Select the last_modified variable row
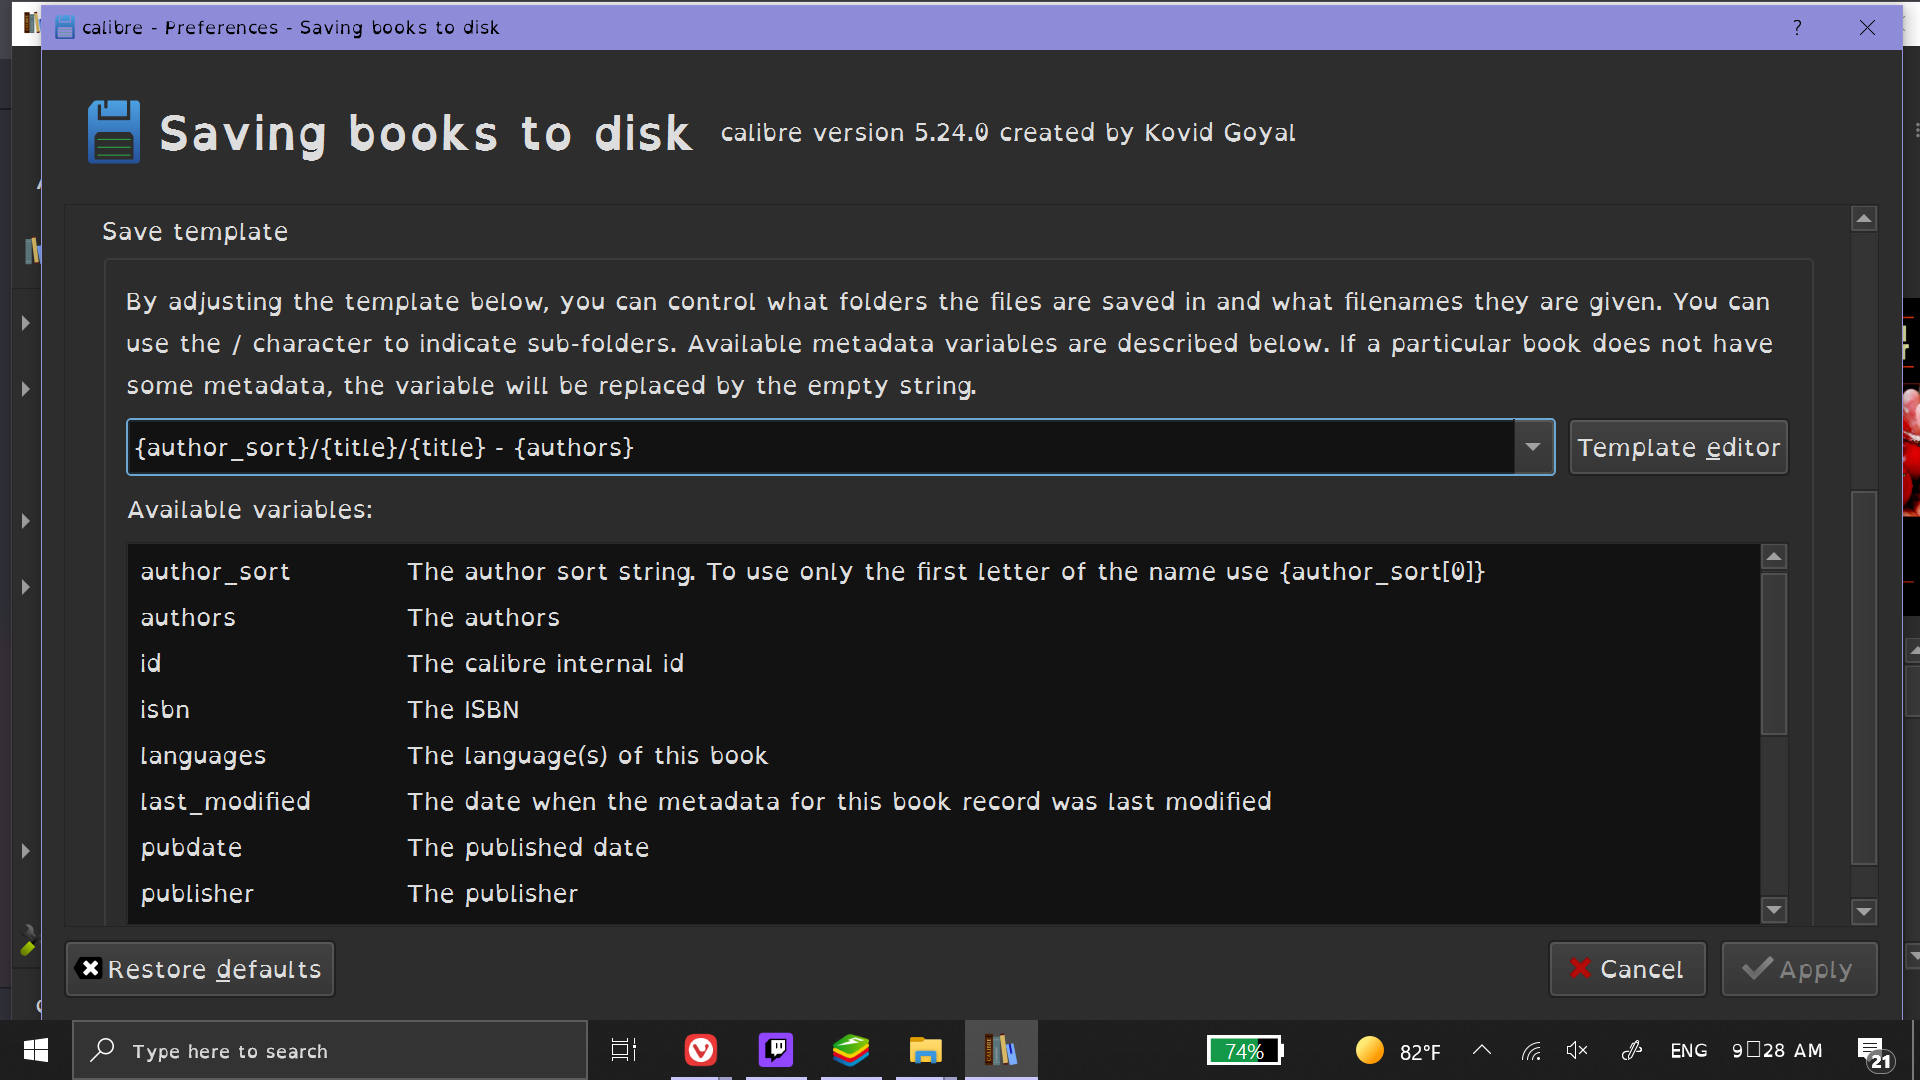 (x=225, y=801)
